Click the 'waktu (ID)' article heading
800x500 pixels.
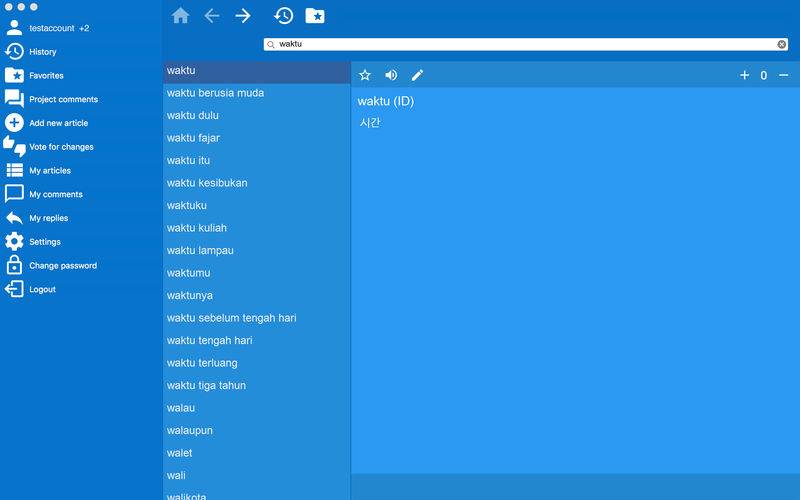[386, 101]
